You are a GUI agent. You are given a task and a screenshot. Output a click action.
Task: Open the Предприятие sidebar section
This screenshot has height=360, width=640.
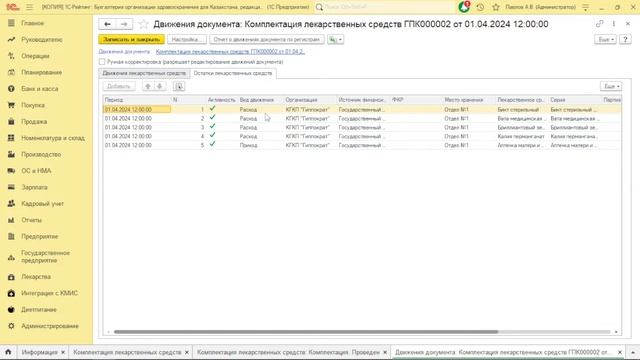click(x=40, y=236)
